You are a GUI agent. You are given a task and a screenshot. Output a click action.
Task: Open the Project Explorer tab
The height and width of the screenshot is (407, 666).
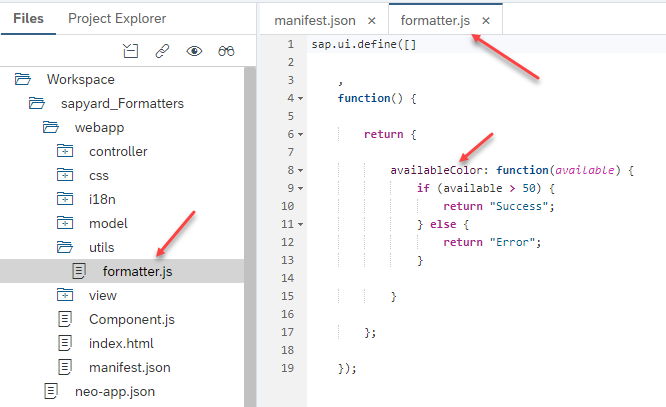117,19
